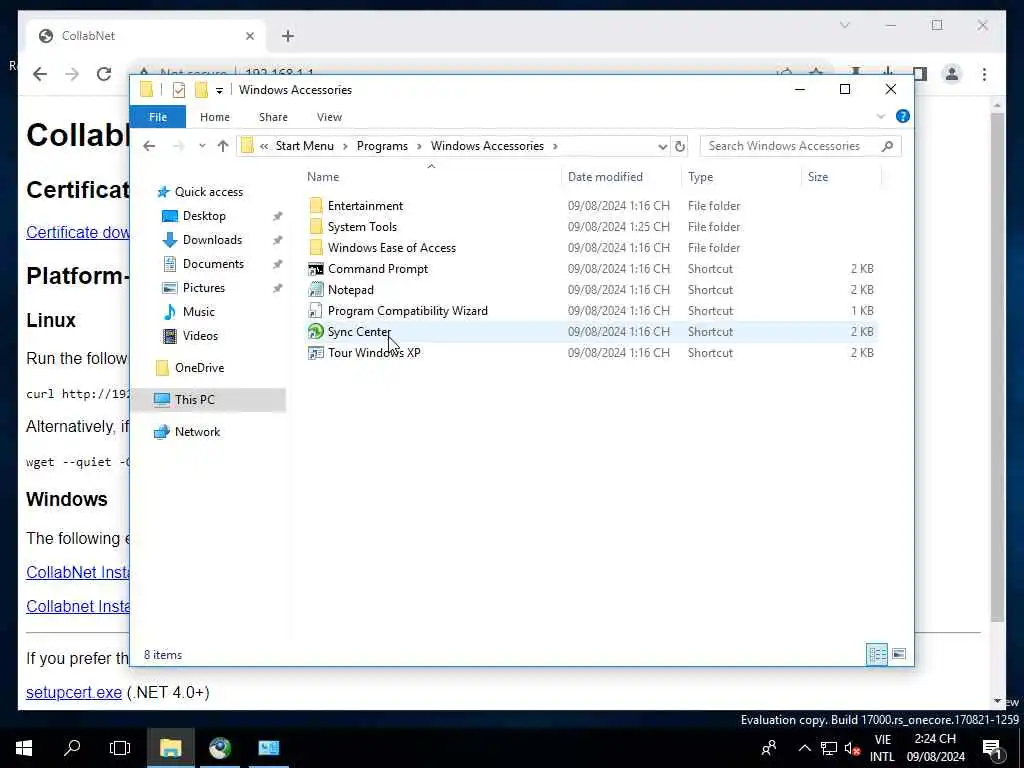Image resolution: width=1024 pixels, height=768 pixels.
Task: Show hidden system tray icons
Action: click(805, 748)
